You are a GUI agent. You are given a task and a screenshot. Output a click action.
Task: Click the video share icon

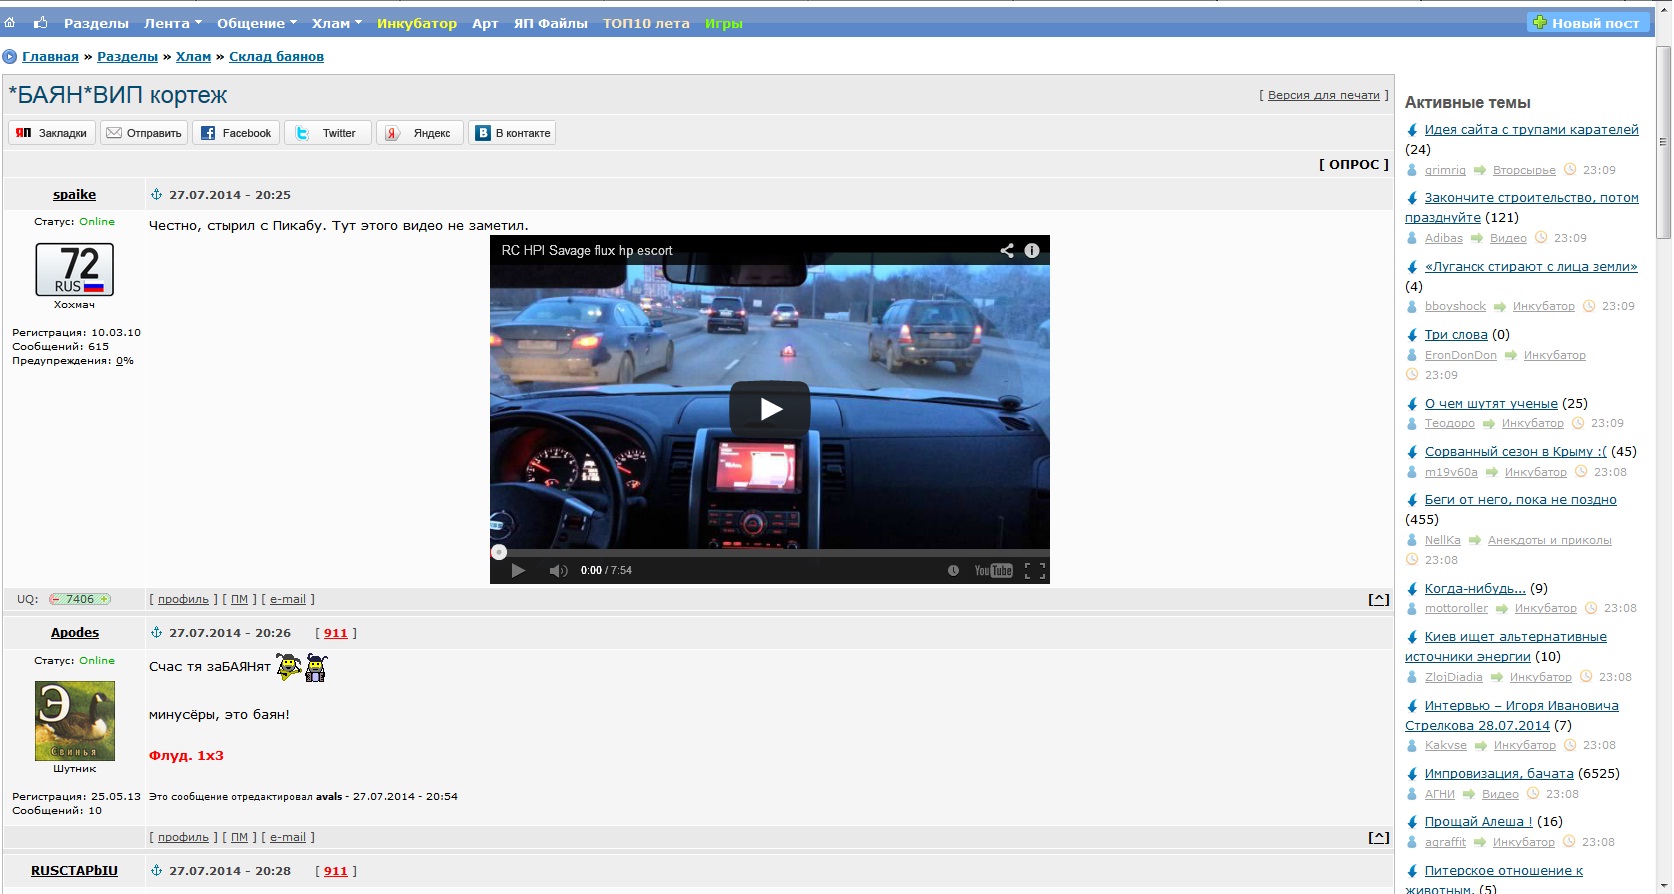pyautogui.click(x=1007, y=251)
